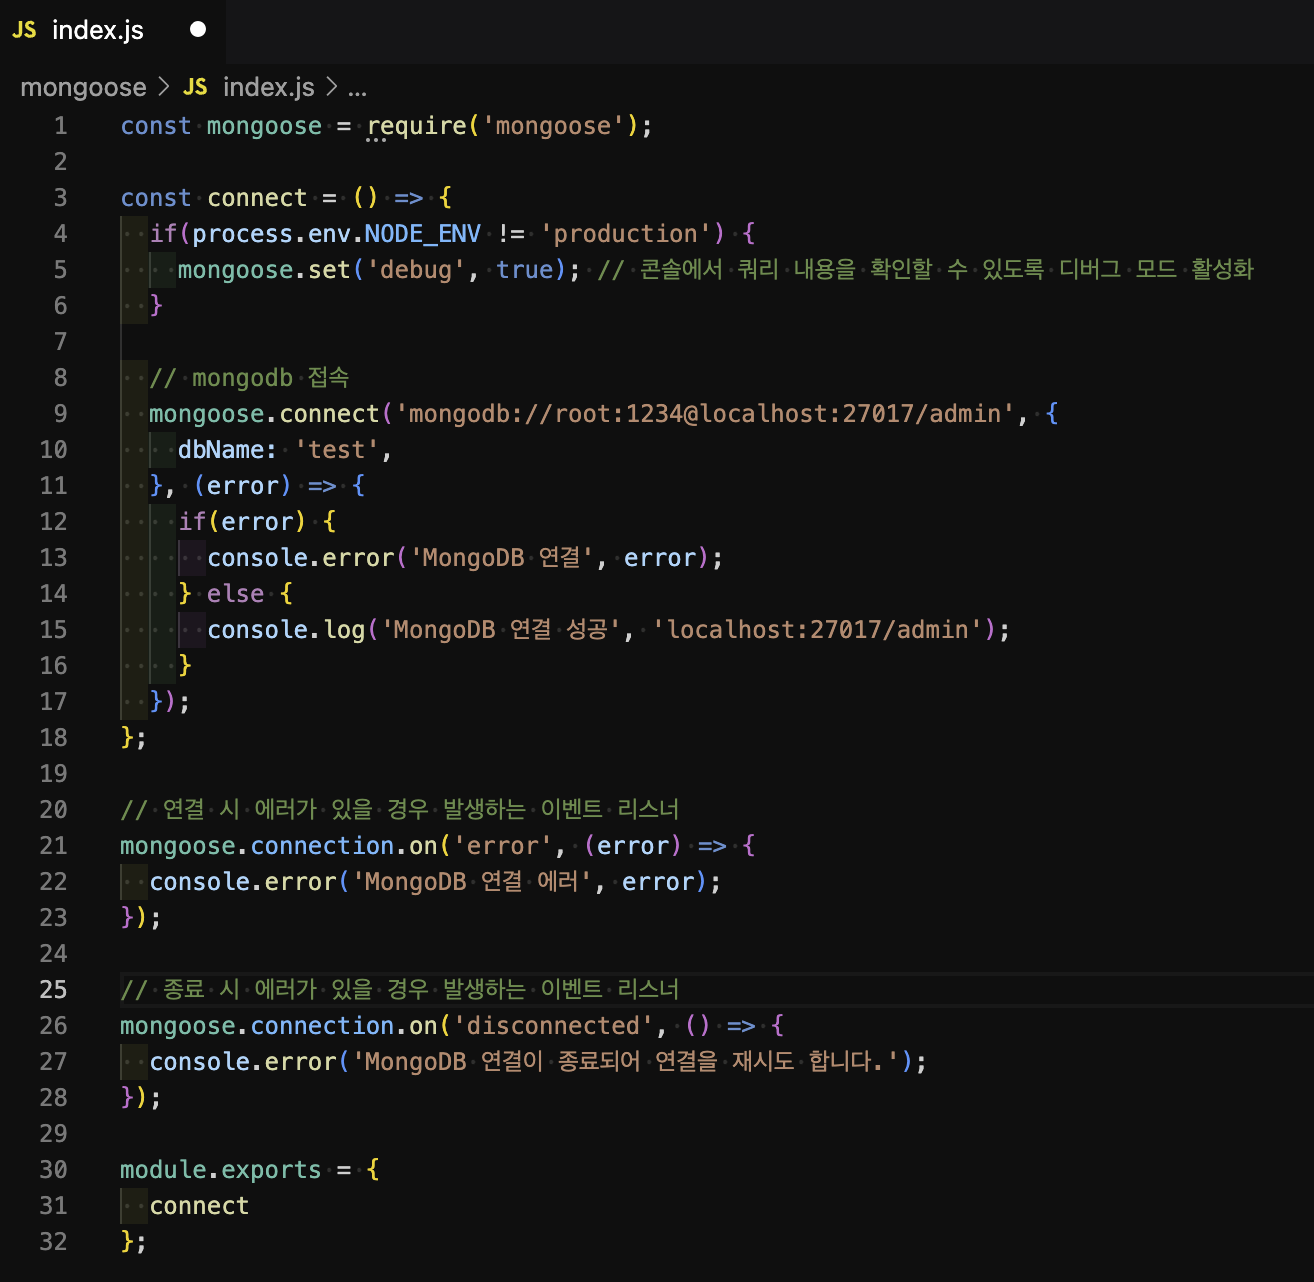Click the else keyword on line 14
Viewport: 1314px width, 1282px height.
(x=236, y=594)
